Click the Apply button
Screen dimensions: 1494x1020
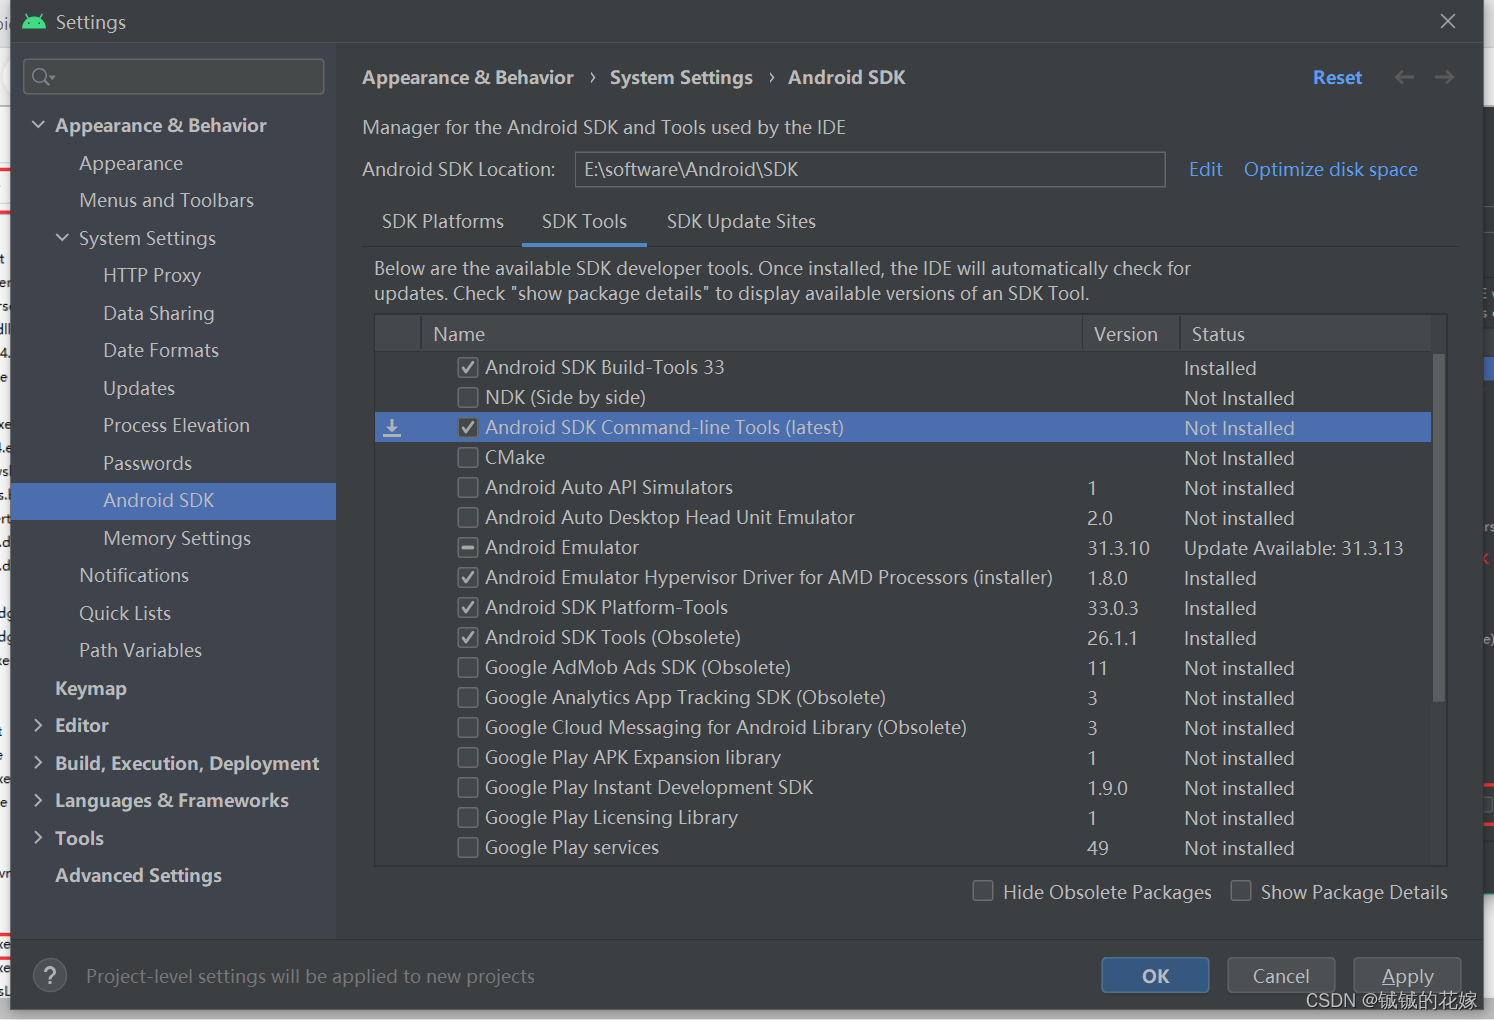pyautogui.click(x=1407, y=975)
